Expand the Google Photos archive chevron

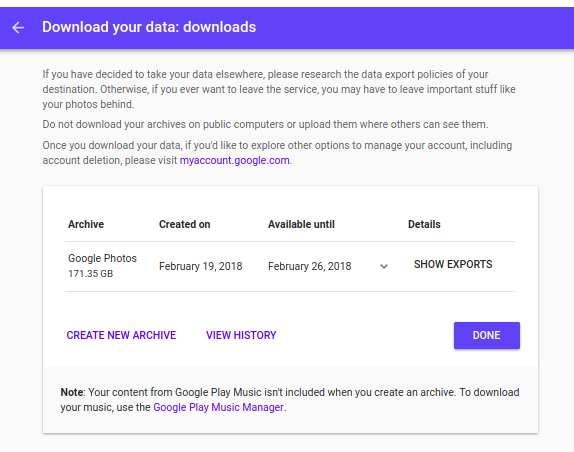[x=384, y=266]
